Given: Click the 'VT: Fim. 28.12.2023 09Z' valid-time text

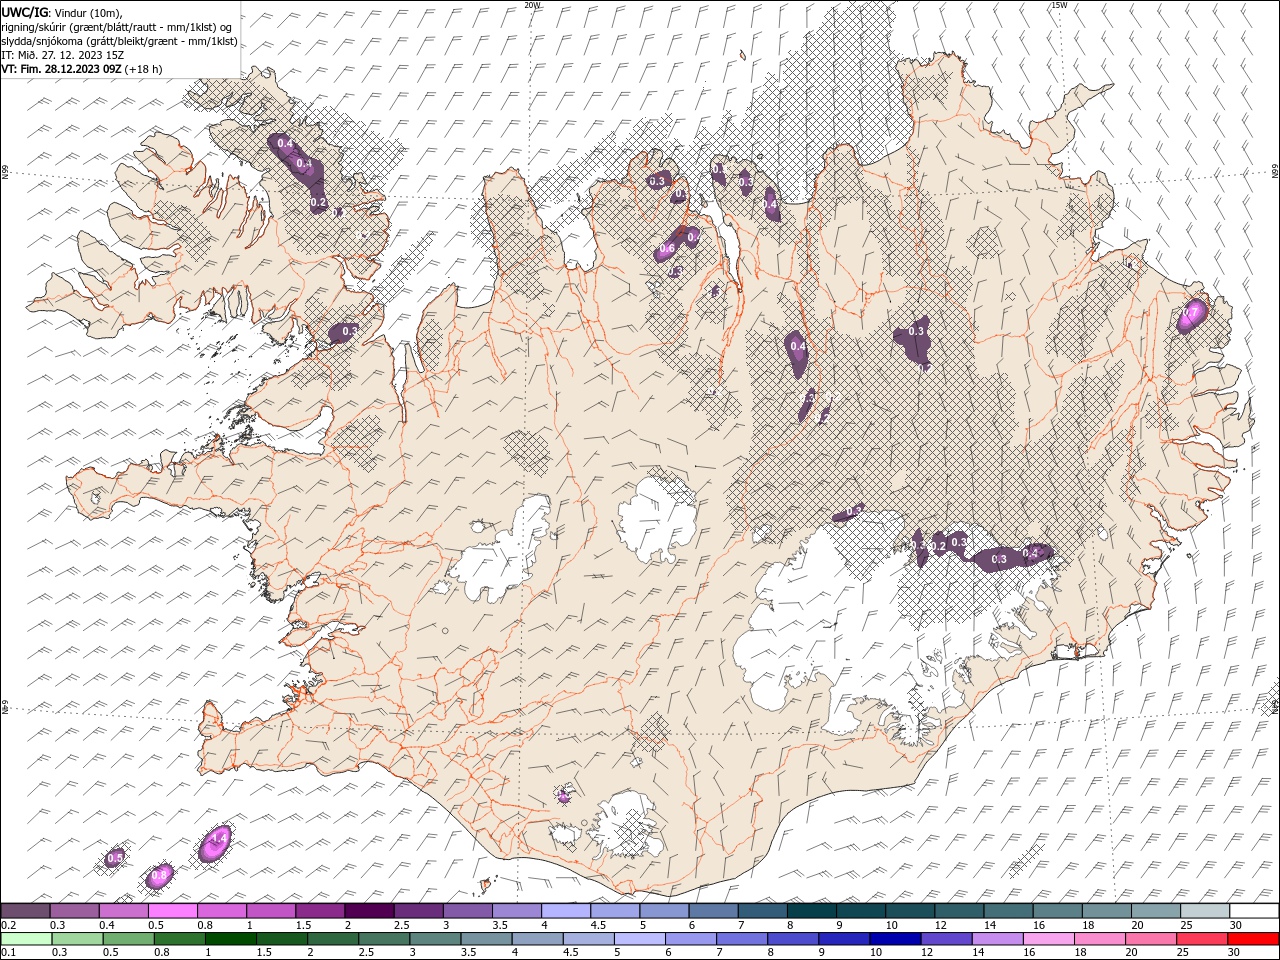Looking at the screenshot, I should (x=62, y=69).
